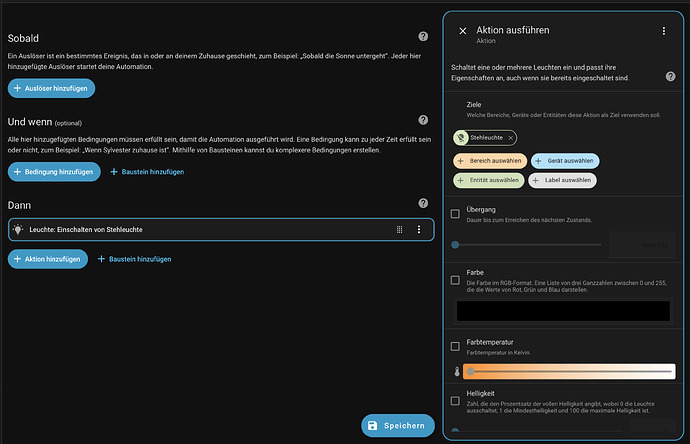
Task: Open the Leuchte action row overflow menu
Action: [419, 229]
